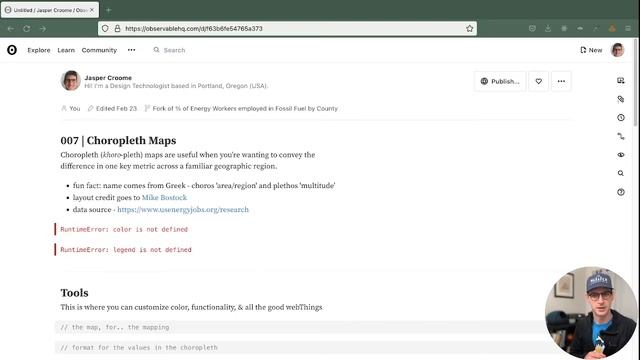Open the more options ellipsis in top nav
The height and width of the screenshot is (360, 640).
[x=131, y=50]
